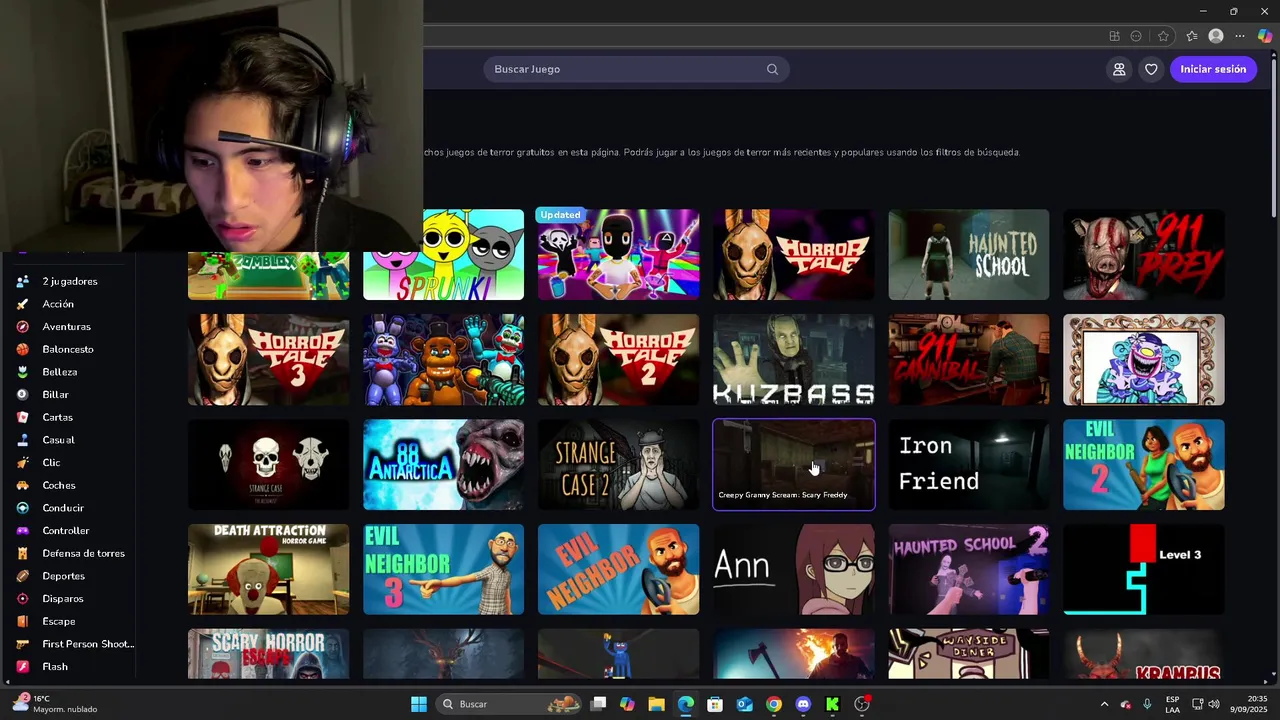Open the Strange Case 2 thumbnail
Screen dimensions: 1280x720
[x=618, y=464]
